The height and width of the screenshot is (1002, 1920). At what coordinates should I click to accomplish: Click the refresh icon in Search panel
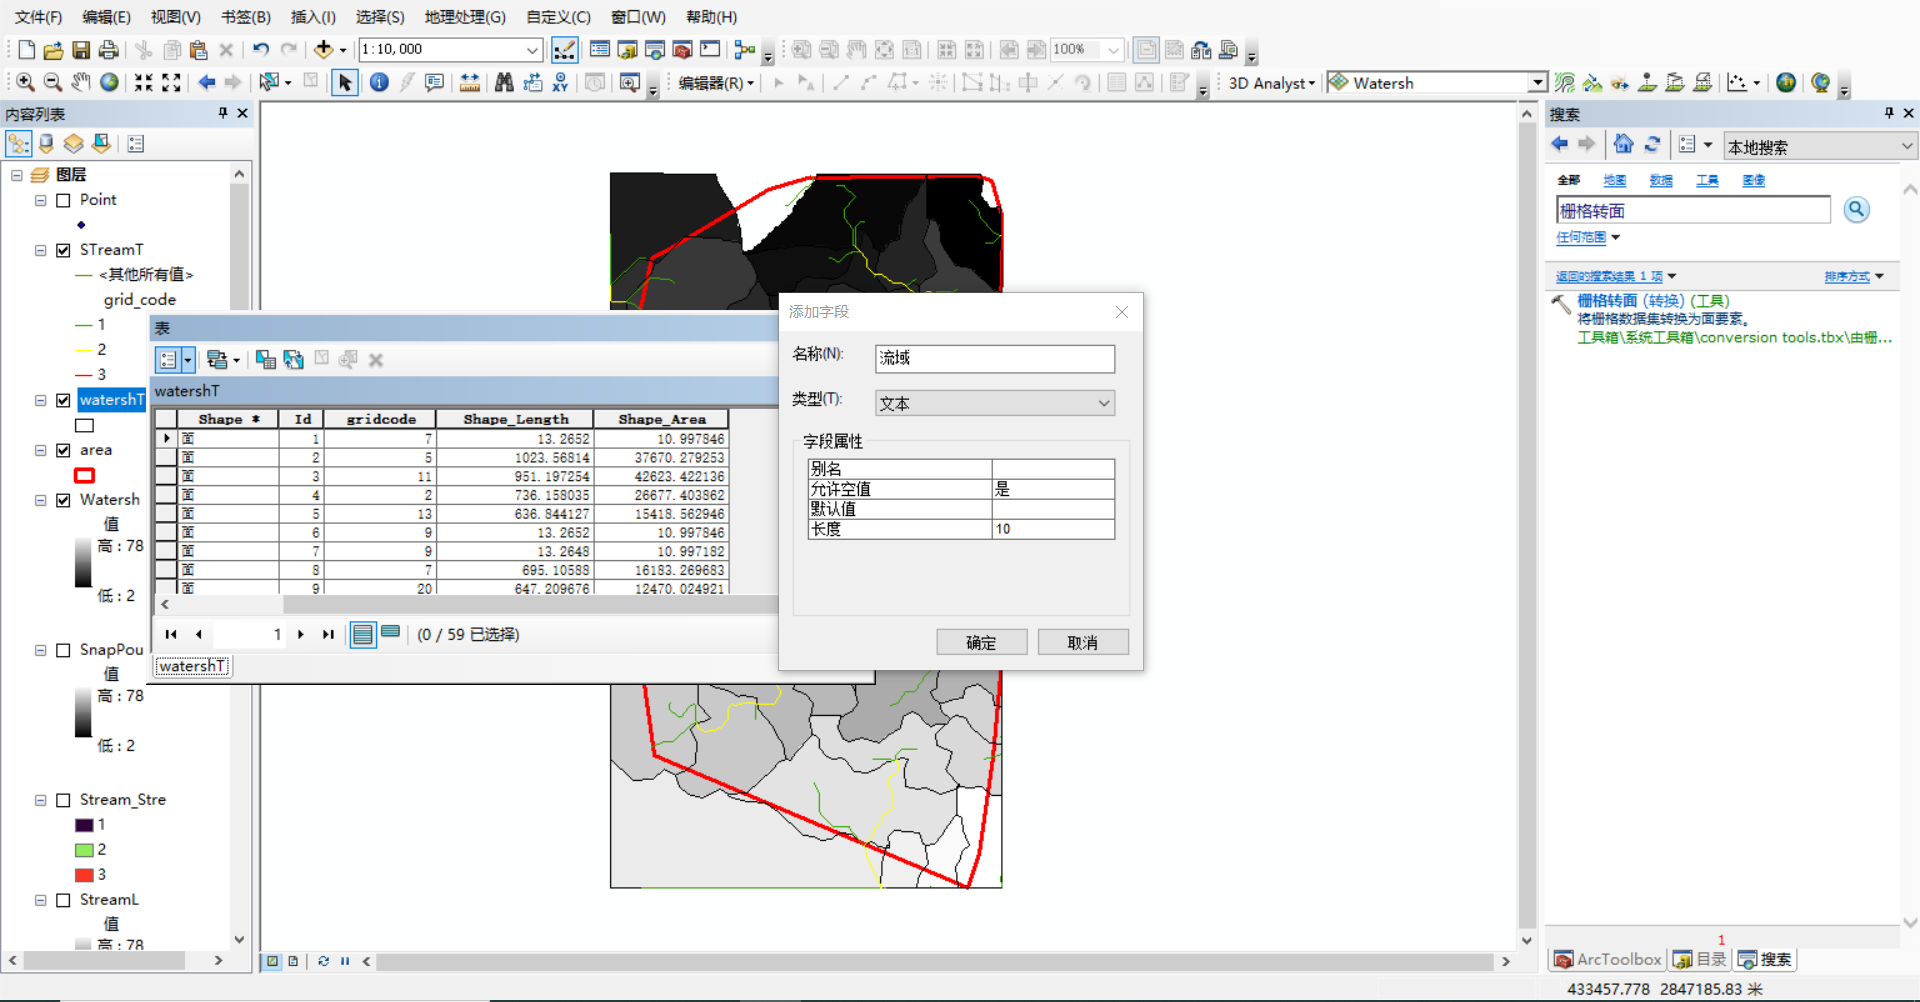click(x=1652, y=145)
